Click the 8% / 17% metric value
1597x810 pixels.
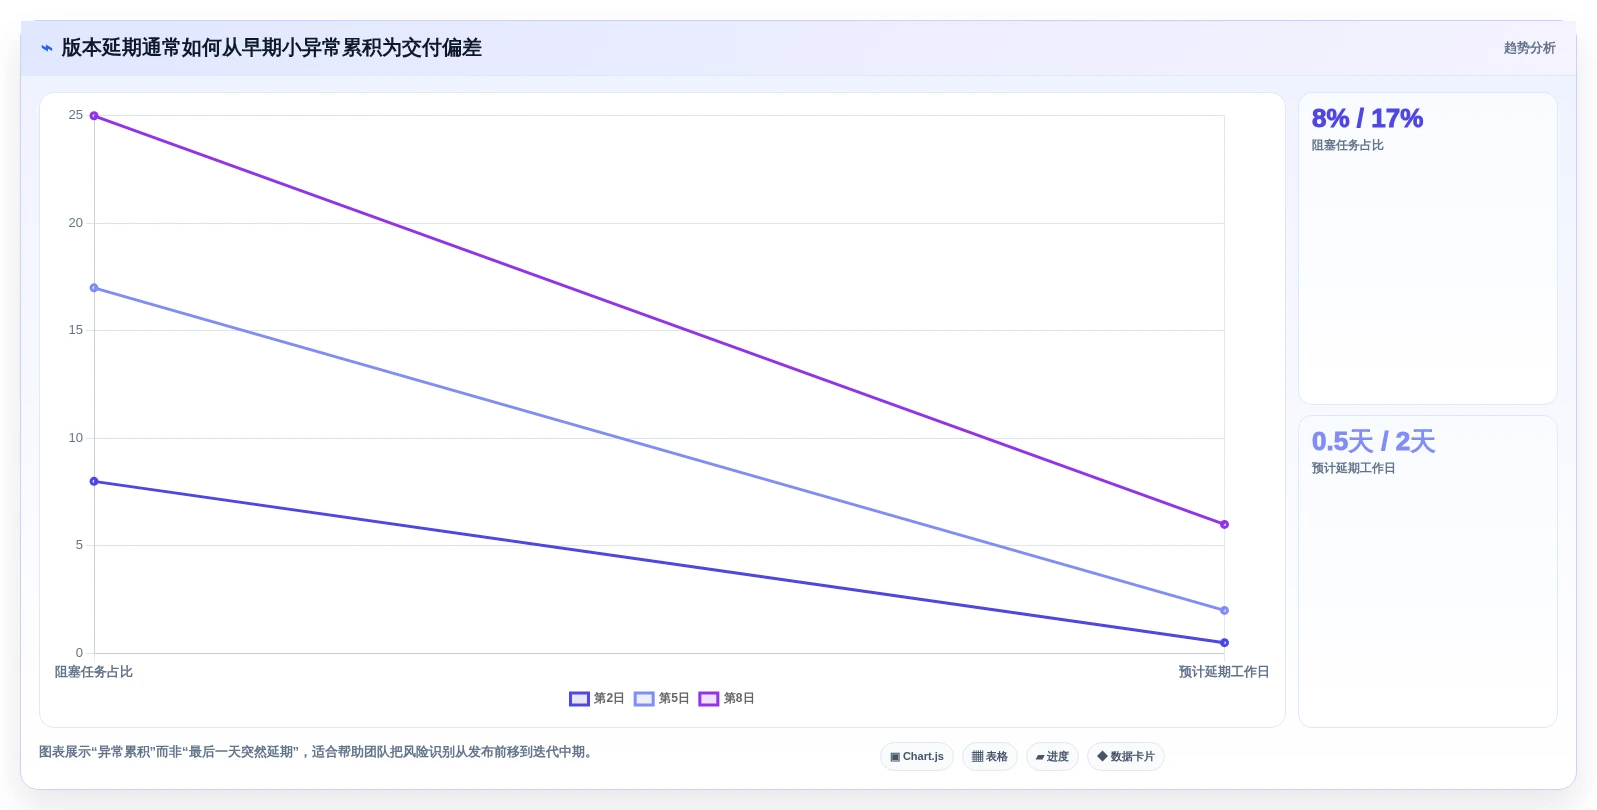pyautogui.click(x=1367, y=119)
